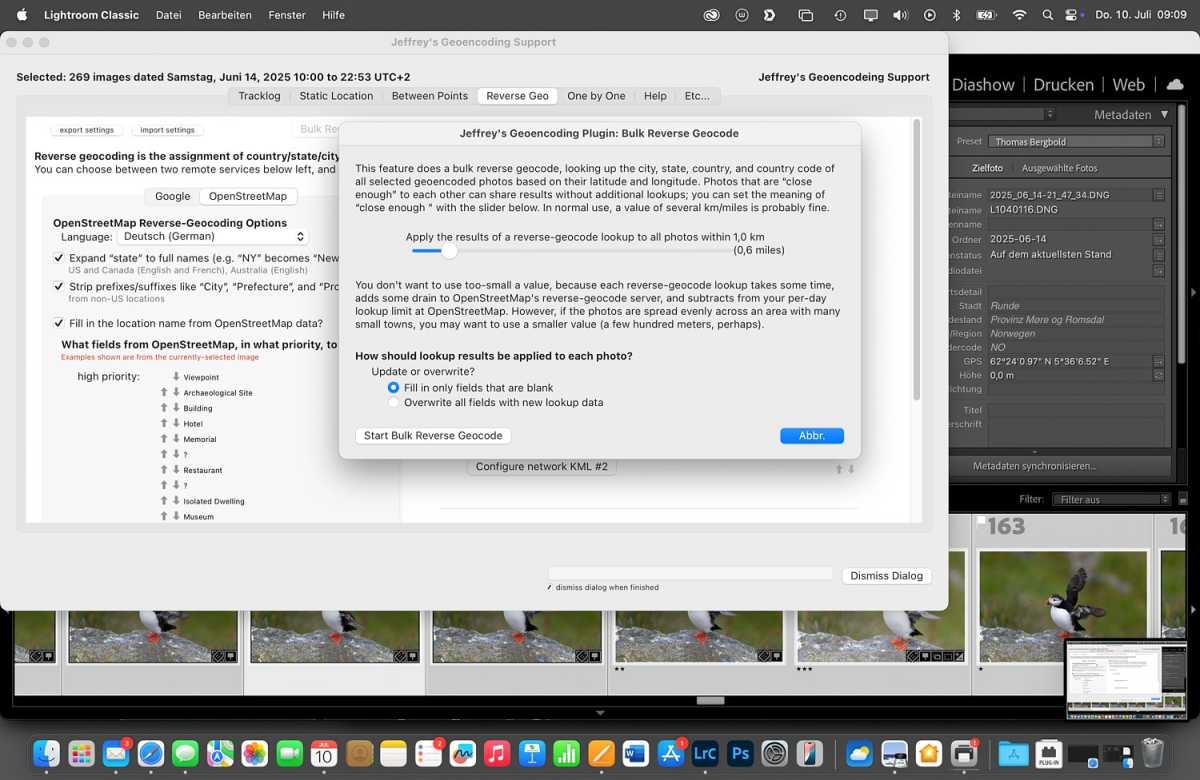Select the puffin thumbnail numbered 163
The height and width of the screenshot is (780, 1200).
1061,607
